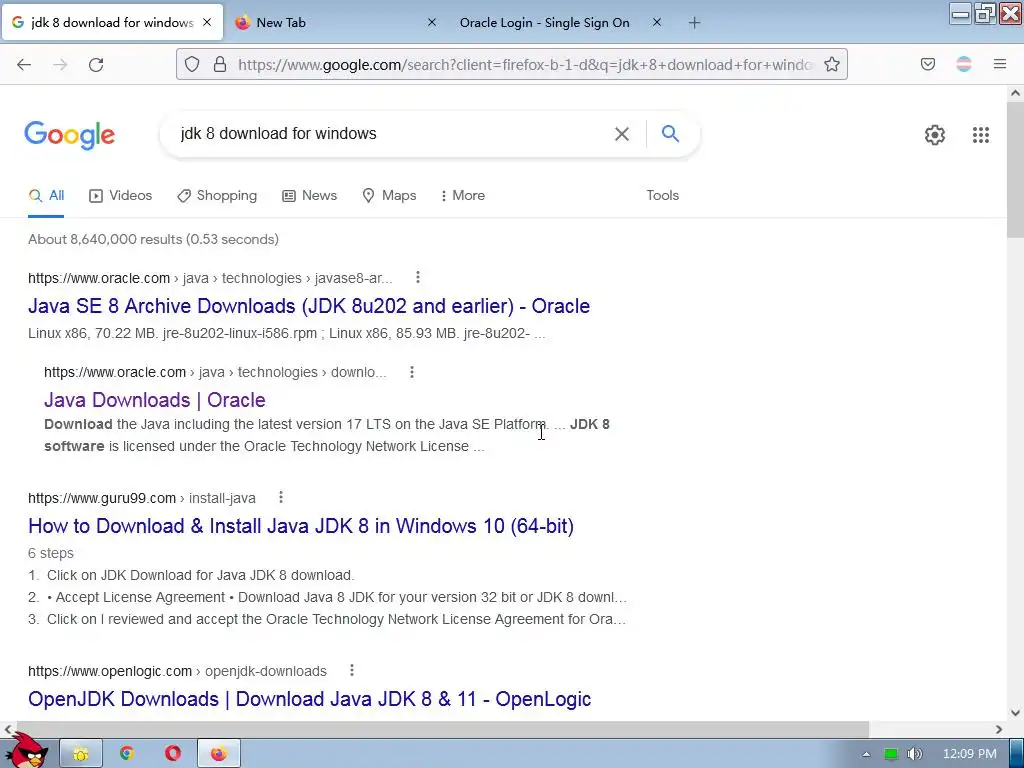
Task: Launch Opera from the taskbar
Action: click(x=172, y=754)
